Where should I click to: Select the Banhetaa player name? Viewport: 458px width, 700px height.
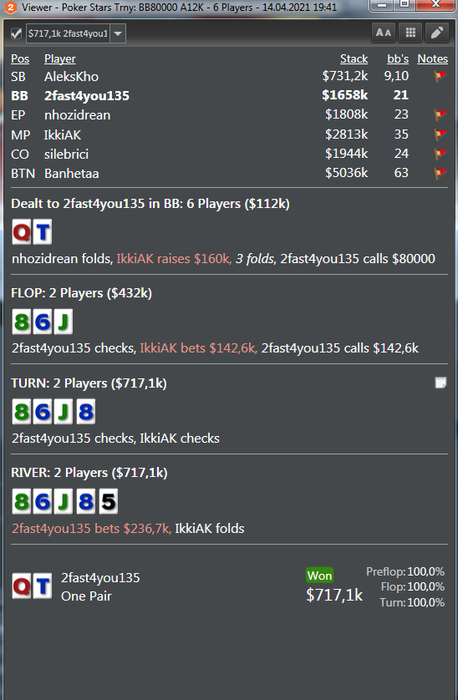[x=71, y=173]
